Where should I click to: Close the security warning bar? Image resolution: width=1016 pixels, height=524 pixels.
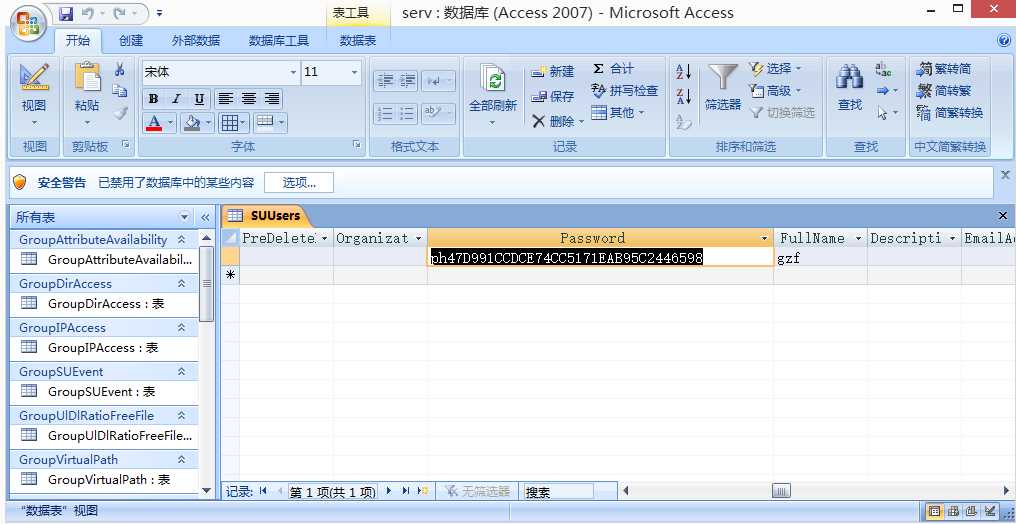pos(1005,175)
